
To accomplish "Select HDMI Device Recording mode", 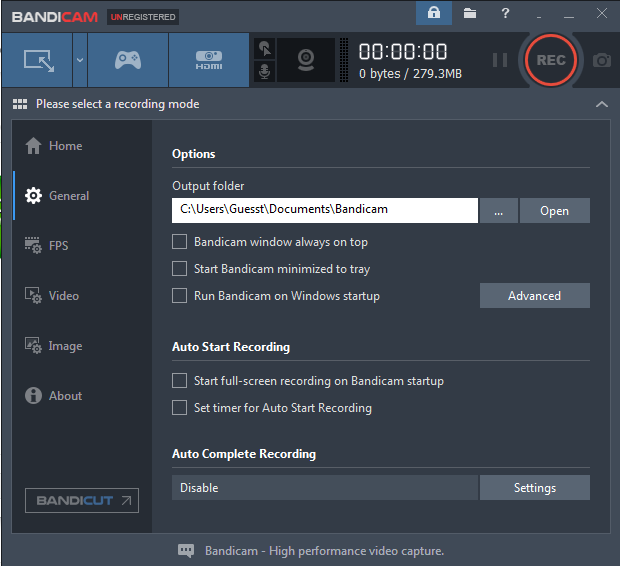I will 209,60.
